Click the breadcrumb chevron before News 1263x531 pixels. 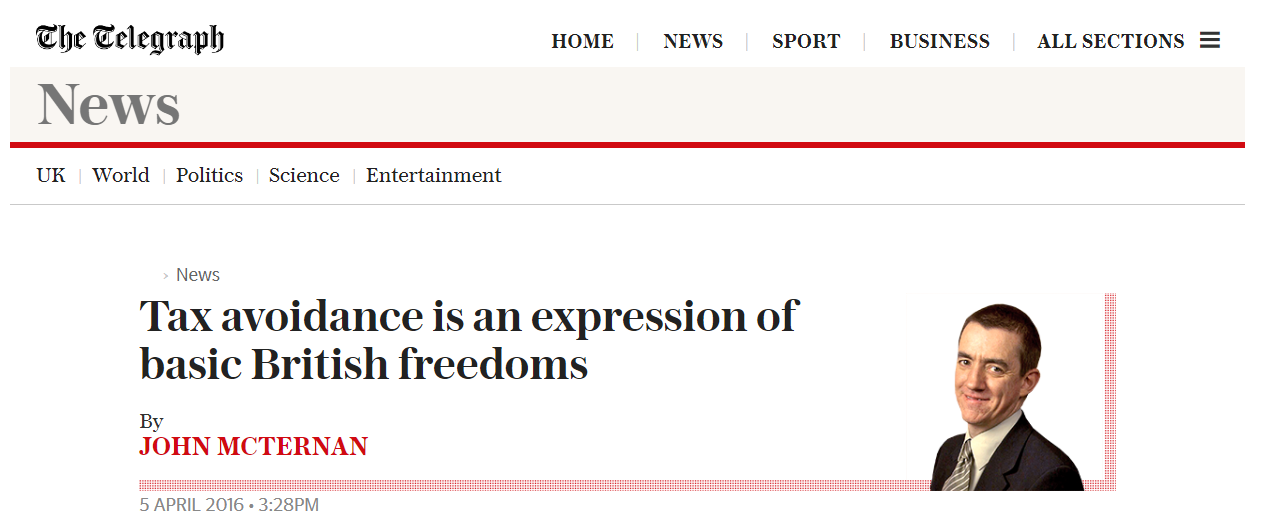click(166, 275)
